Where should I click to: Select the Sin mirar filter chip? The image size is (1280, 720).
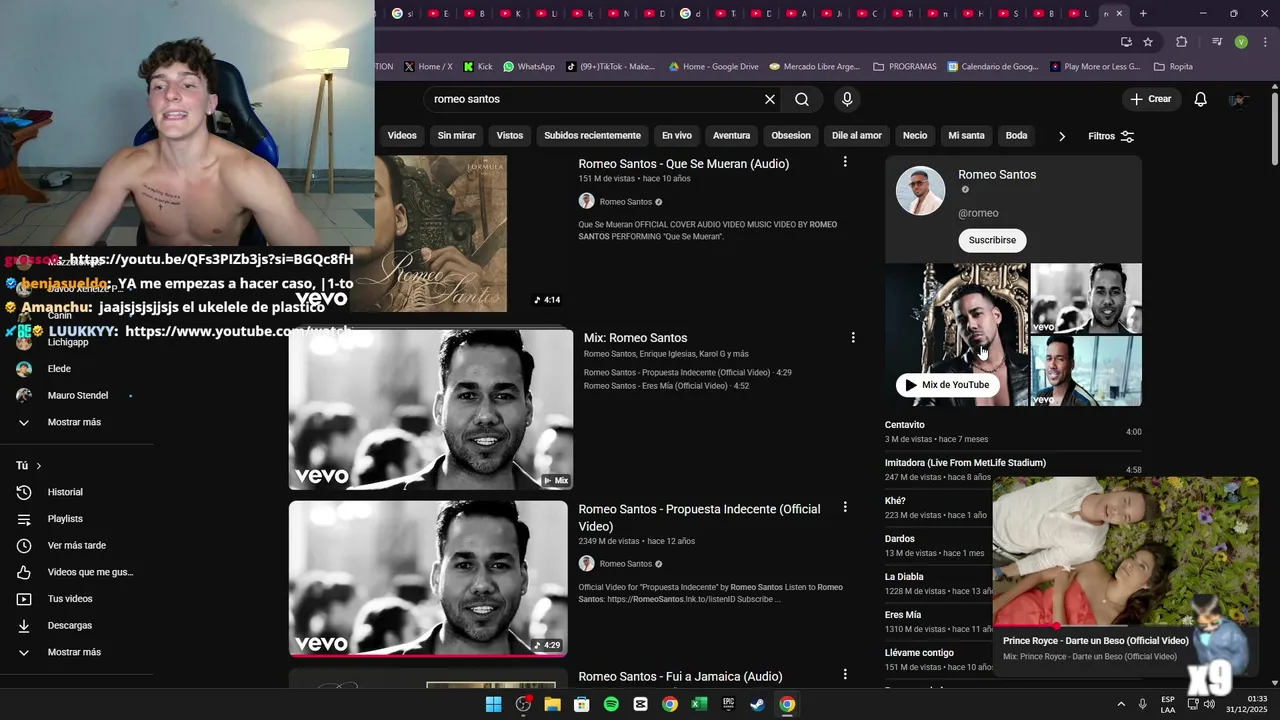[x=456, y=135]
